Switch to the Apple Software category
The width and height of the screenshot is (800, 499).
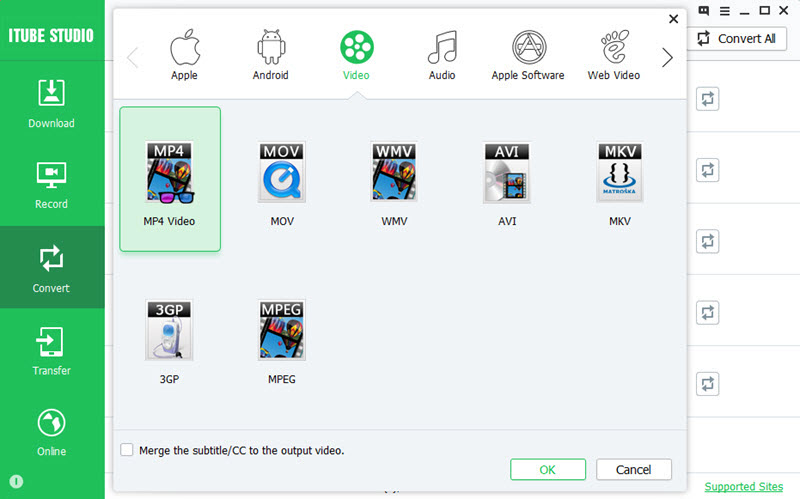tap(528, 55)
